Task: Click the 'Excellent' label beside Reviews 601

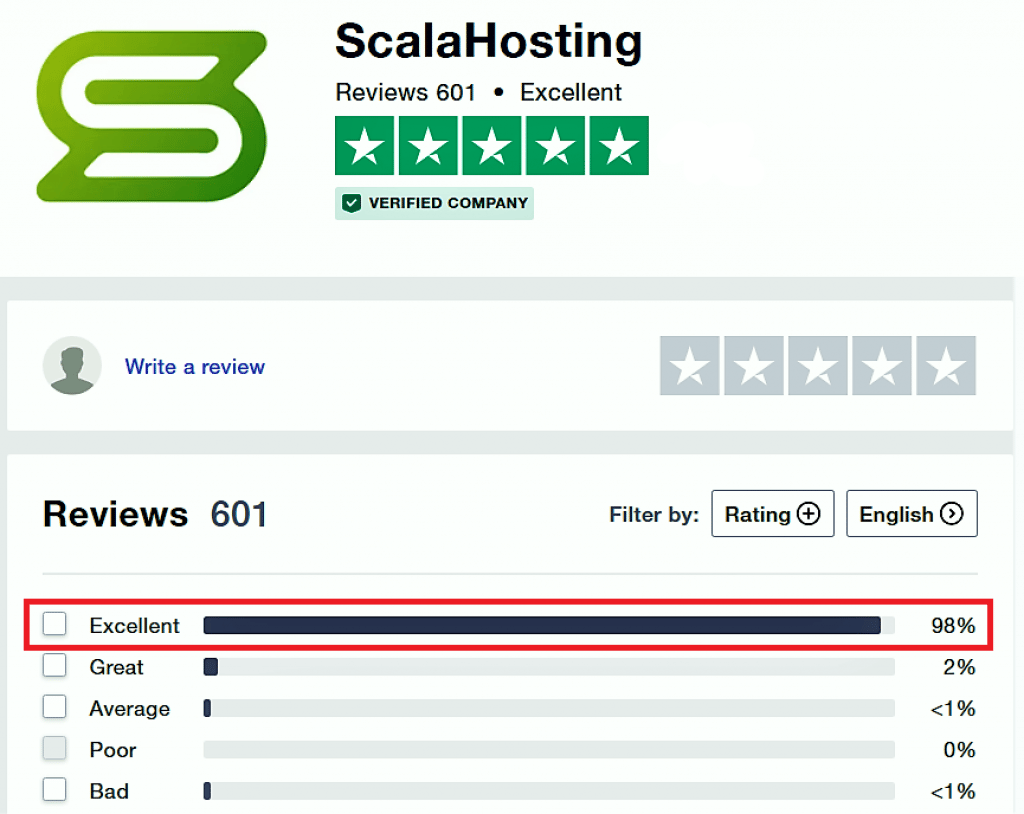Action: coord(570,92)
